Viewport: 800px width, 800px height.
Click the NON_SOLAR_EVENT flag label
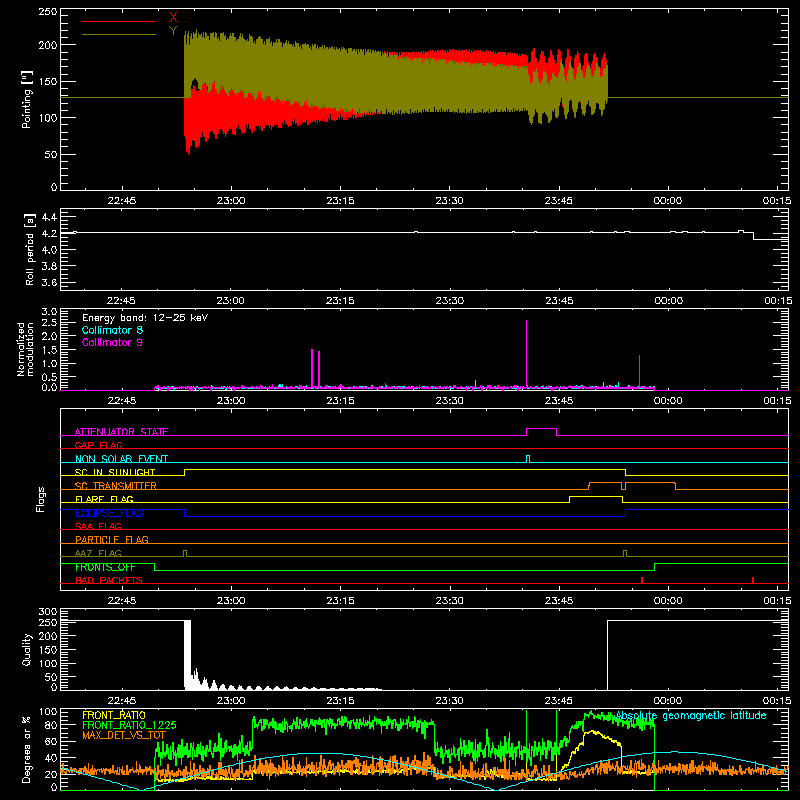tap(121, 459)
